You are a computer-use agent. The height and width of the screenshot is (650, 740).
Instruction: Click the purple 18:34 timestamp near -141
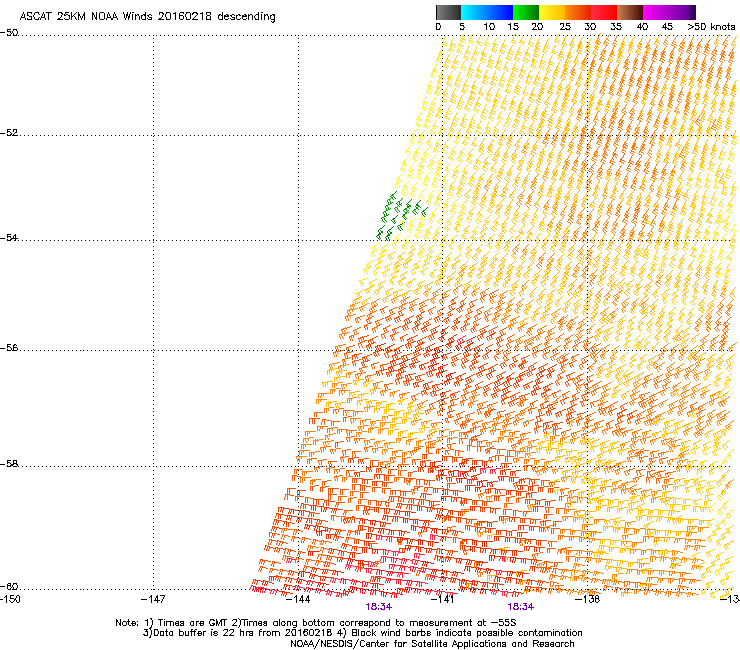click(521, 607)
